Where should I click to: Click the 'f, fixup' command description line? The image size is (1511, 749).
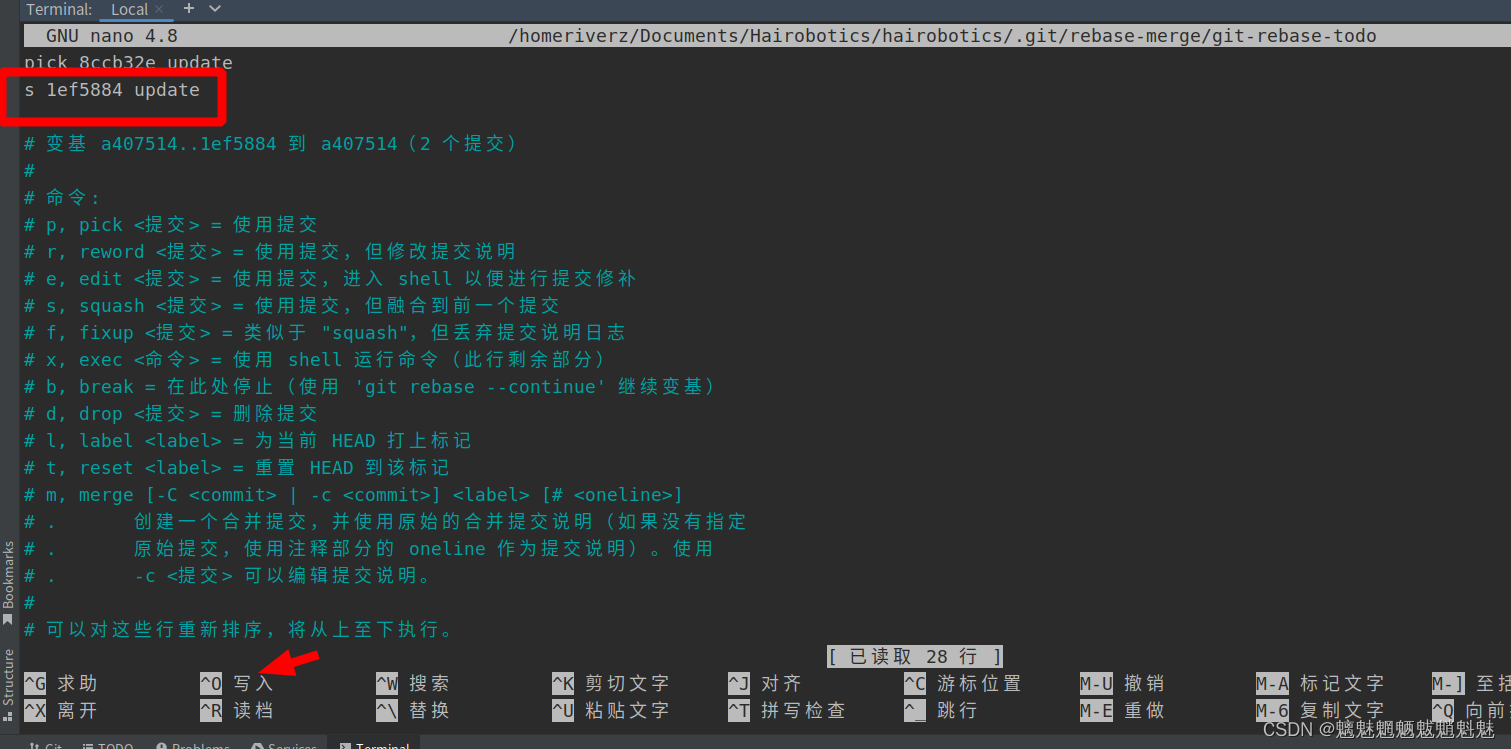[x=325, y=333]
